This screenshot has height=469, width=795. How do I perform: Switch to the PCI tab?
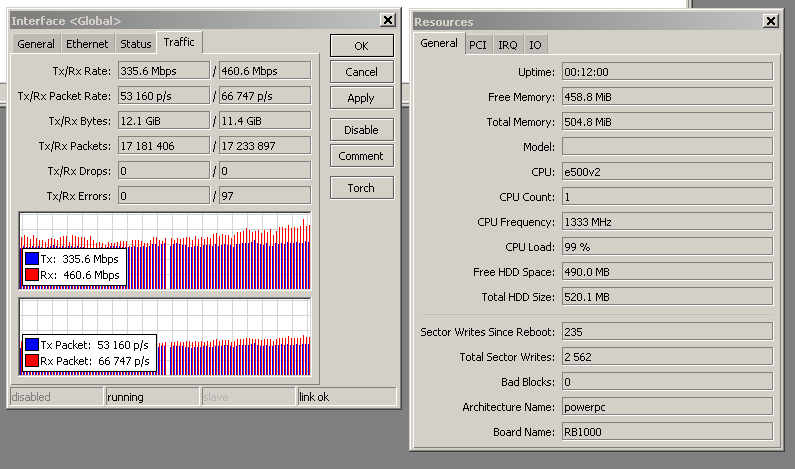[478, 45]
